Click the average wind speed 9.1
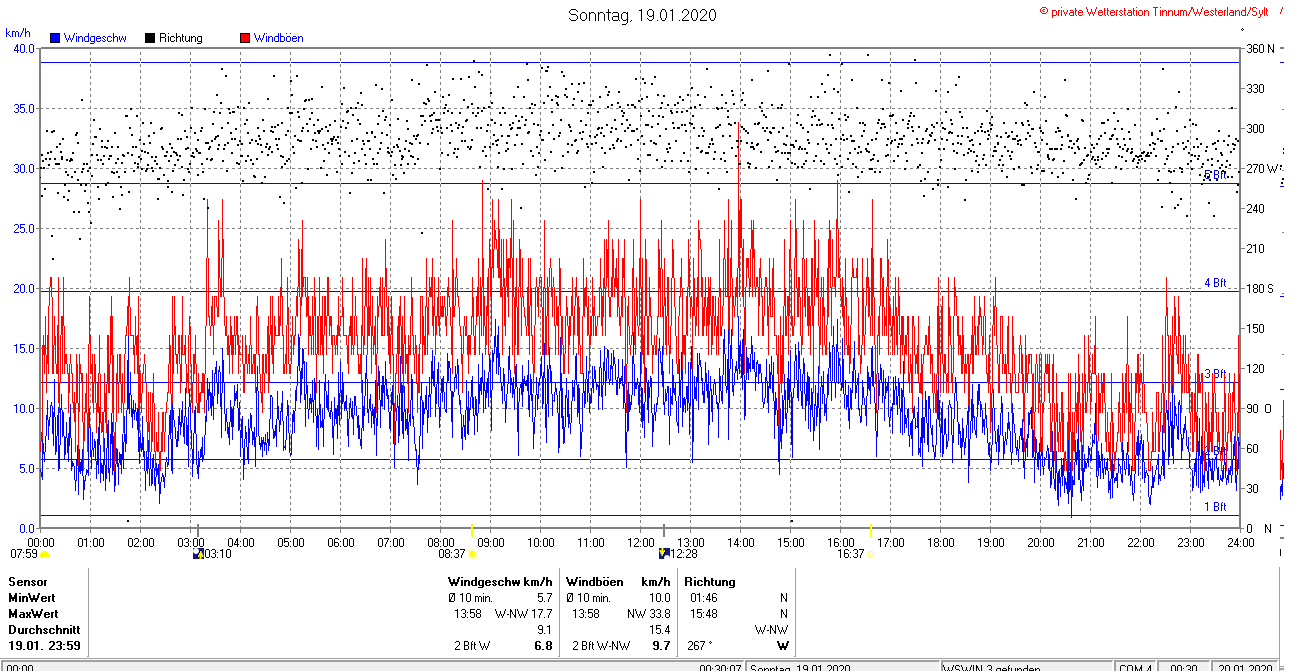This screenshot has height=671, width=1310. tap(544, 630)
